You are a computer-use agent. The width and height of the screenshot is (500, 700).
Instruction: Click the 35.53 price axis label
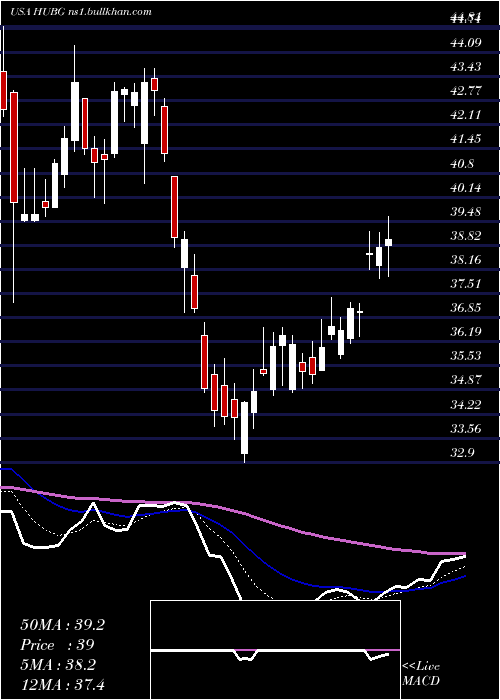(x=466, y=356)
